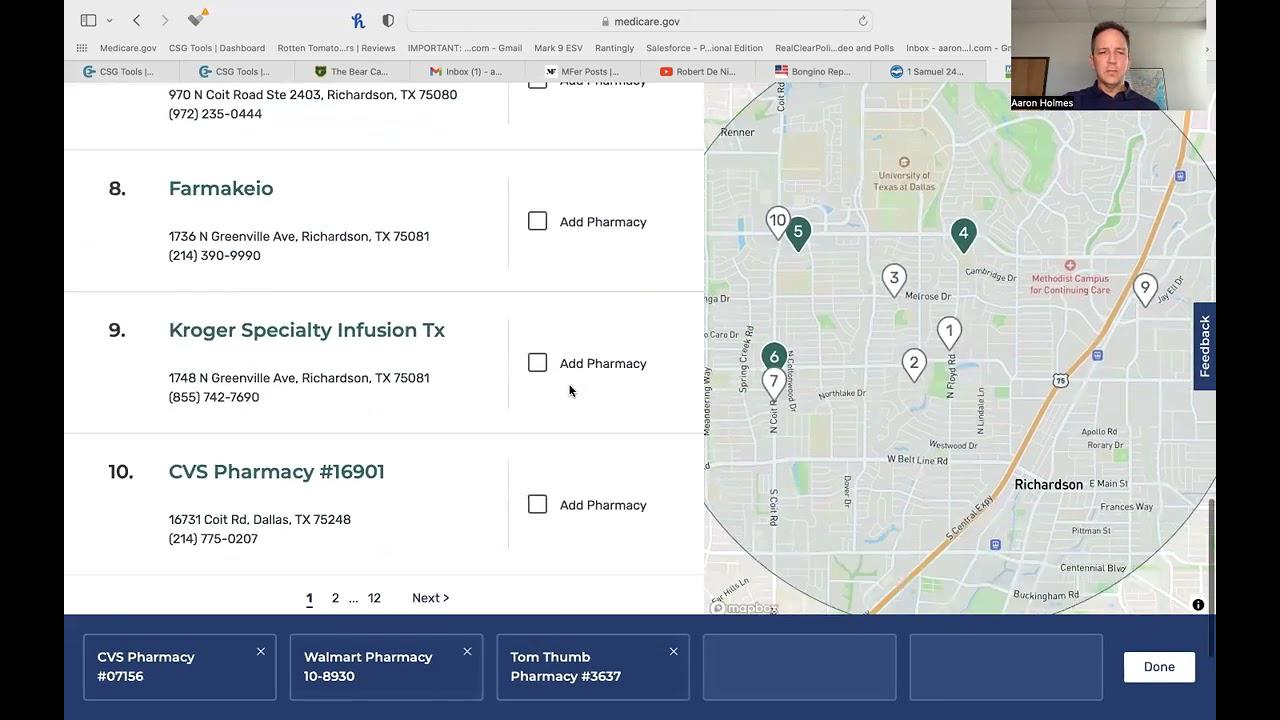Click the medicare.gov address bar
This screenshot has height=720, width=1280.
click(x=640, y=21)
